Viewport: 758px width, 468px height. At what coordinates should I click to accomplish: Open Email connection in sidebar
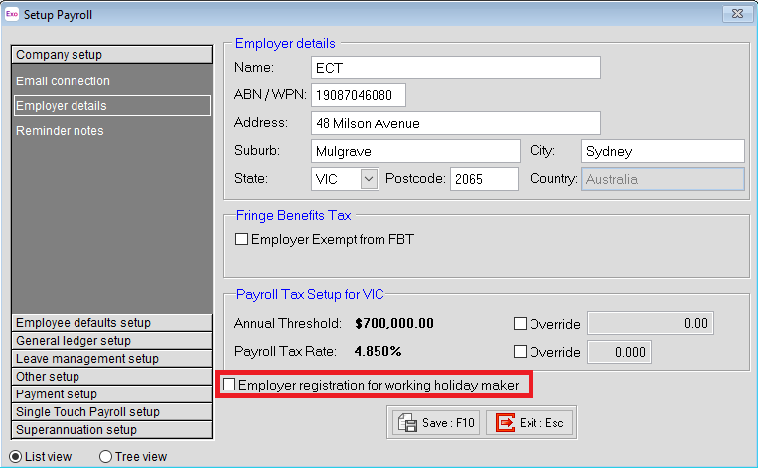(x=63, y=81)
